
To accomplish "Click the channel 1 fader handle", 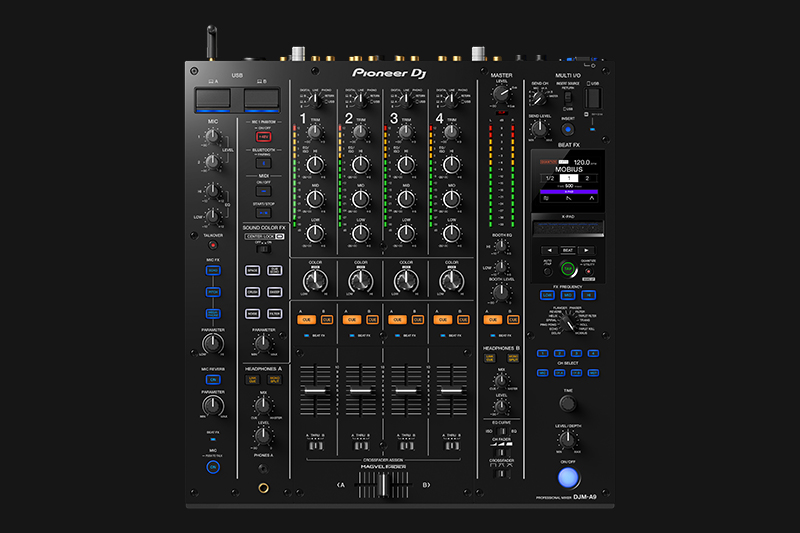I will tap(315, 391).
